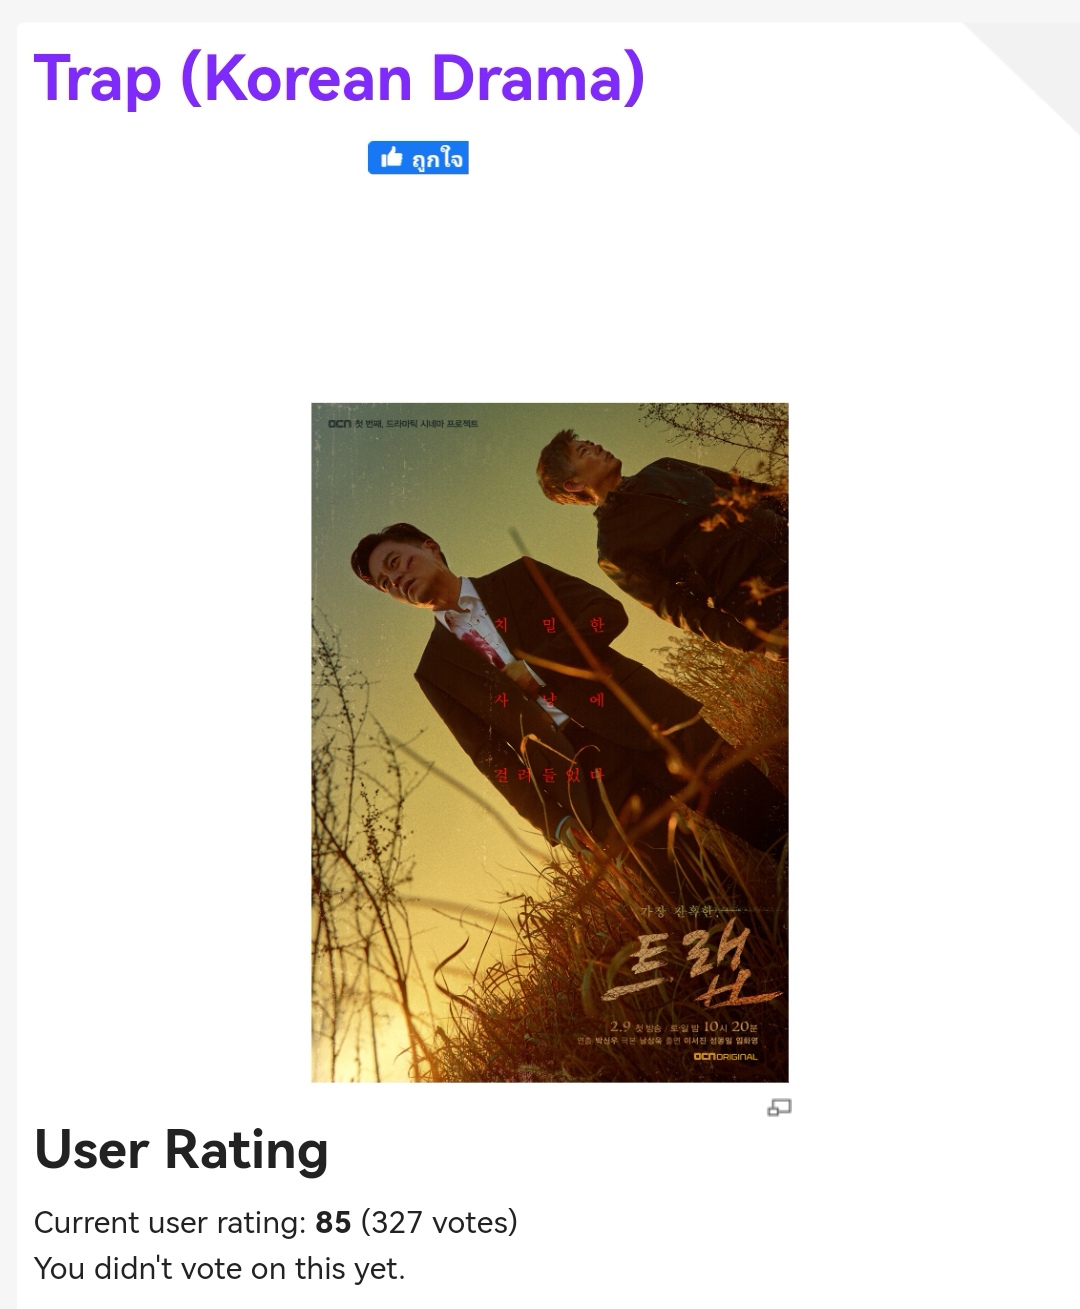Click the thumbs-up icon in Like button
The width and height of the screenshot is (1080, 1309).
(392, 158)
